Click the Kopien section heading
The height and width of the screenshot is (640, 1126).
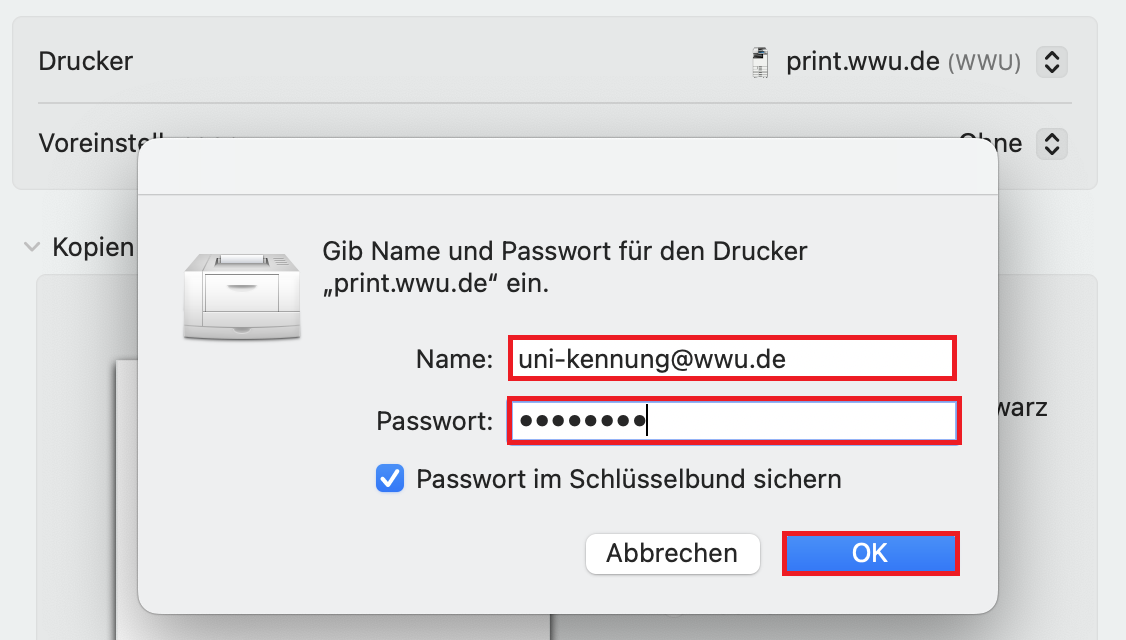point(93,247)
